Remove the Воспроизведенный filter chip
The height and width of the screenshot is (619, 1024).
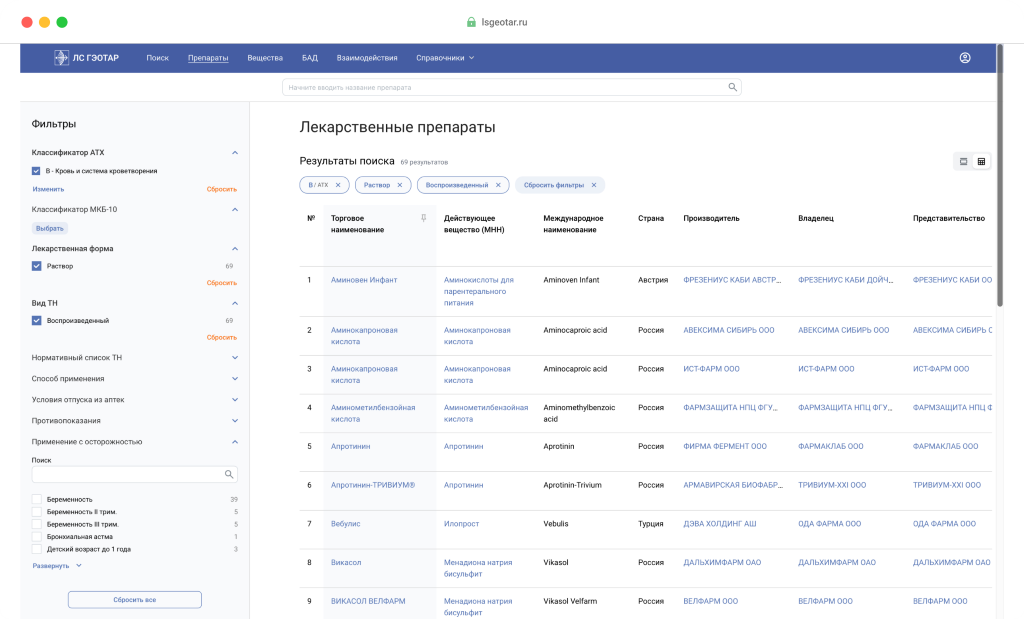[498, 185]
